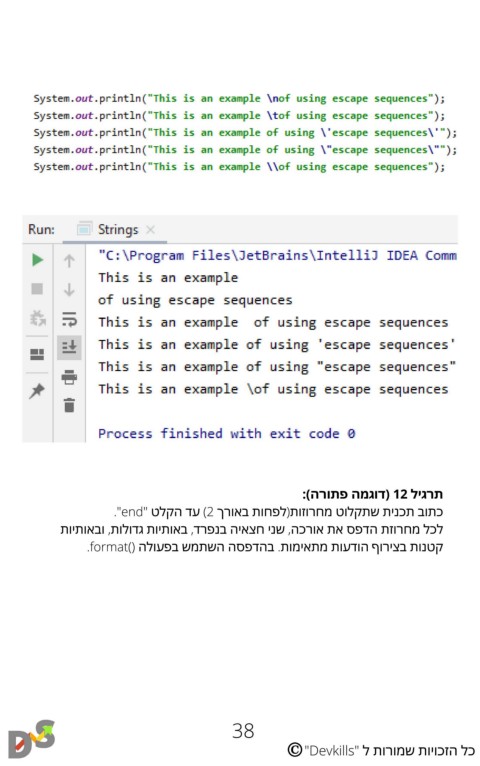Click the green Rerun play icon
This screenshot has height=766, width=480.
click(x=37, y=259)
